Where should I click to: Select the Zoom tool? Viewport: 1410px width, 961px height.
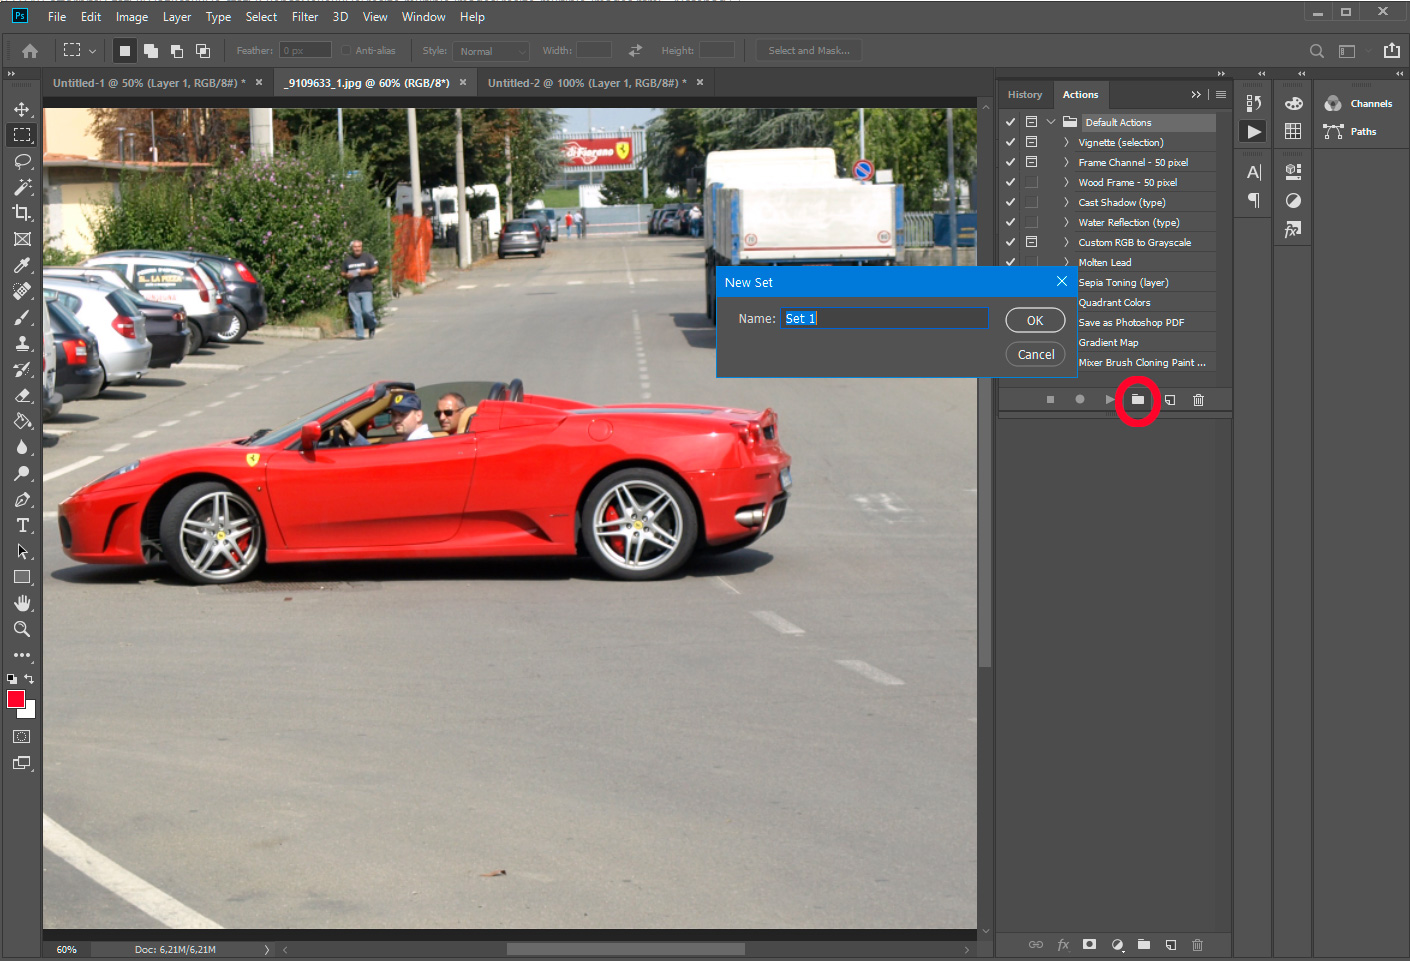pyautogui.click(x=21, y=629)
